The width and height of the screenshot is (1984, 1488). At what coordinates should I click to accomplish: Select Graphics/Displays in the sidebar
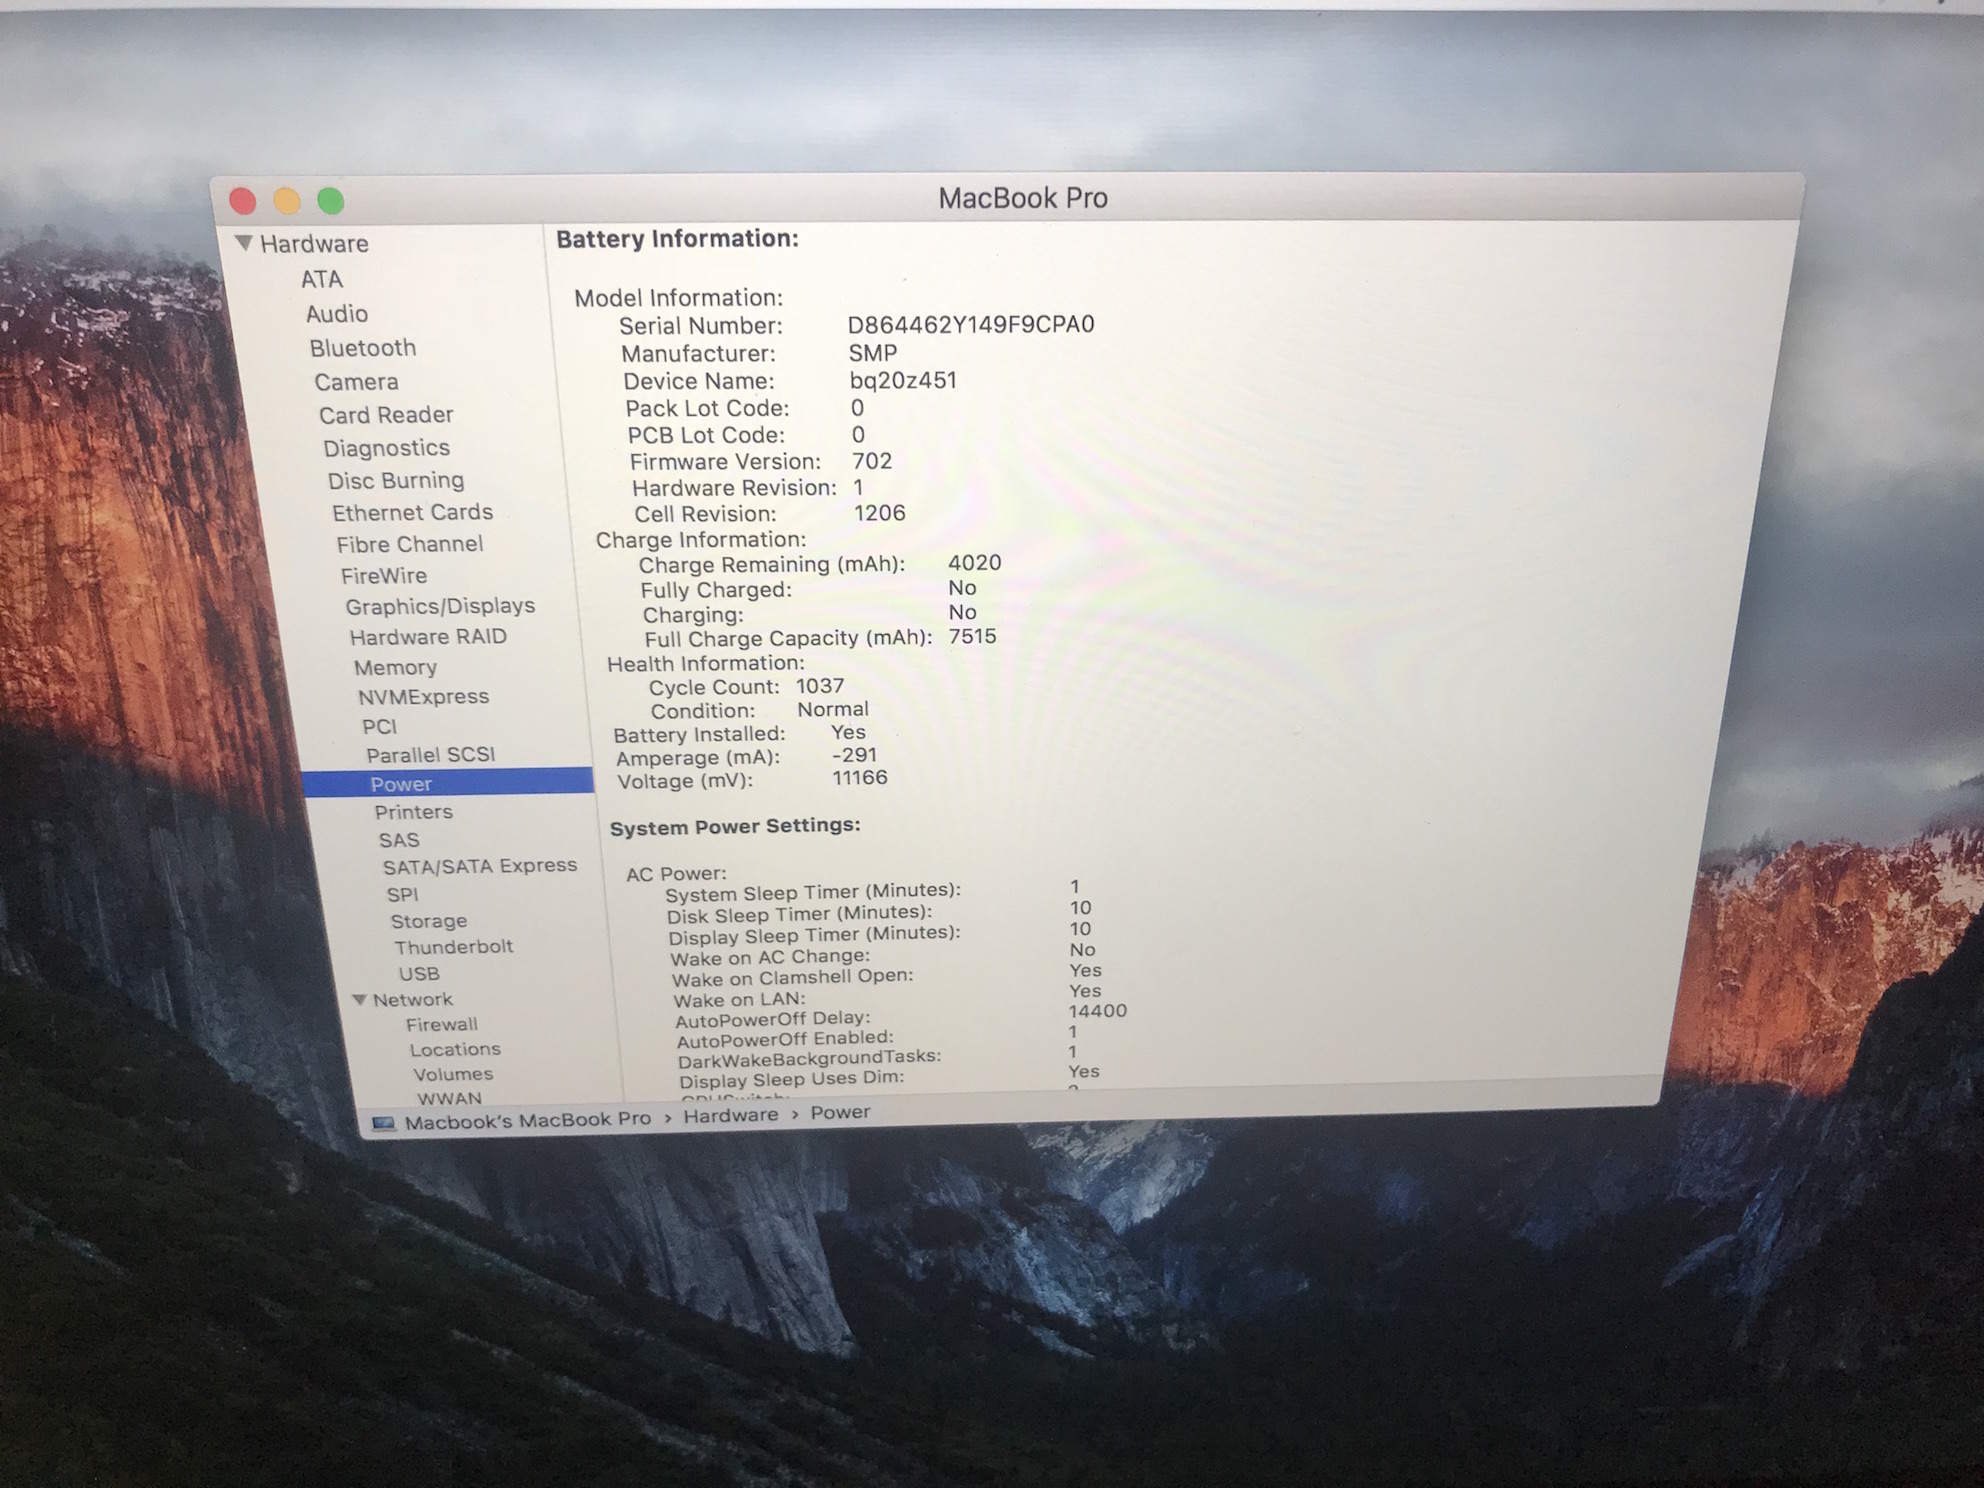click(x=440, y=606)
